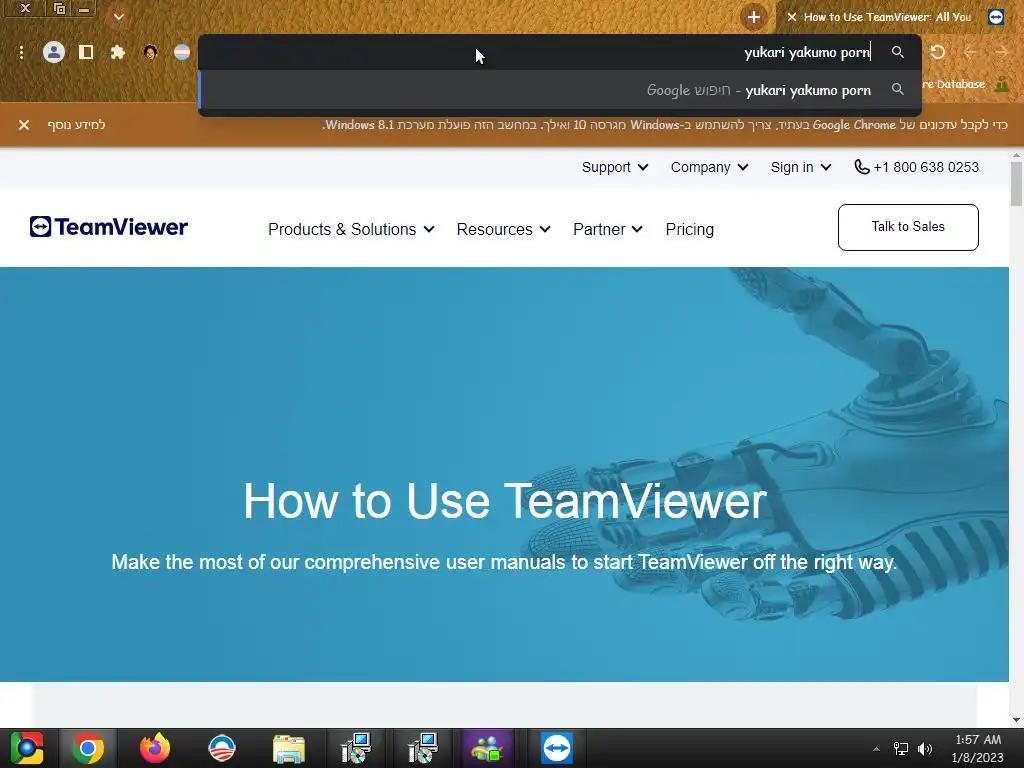Screen dimensions: 1024x768
Task: Click the phone number +1 800 638 0253
Action: point(926,167)
